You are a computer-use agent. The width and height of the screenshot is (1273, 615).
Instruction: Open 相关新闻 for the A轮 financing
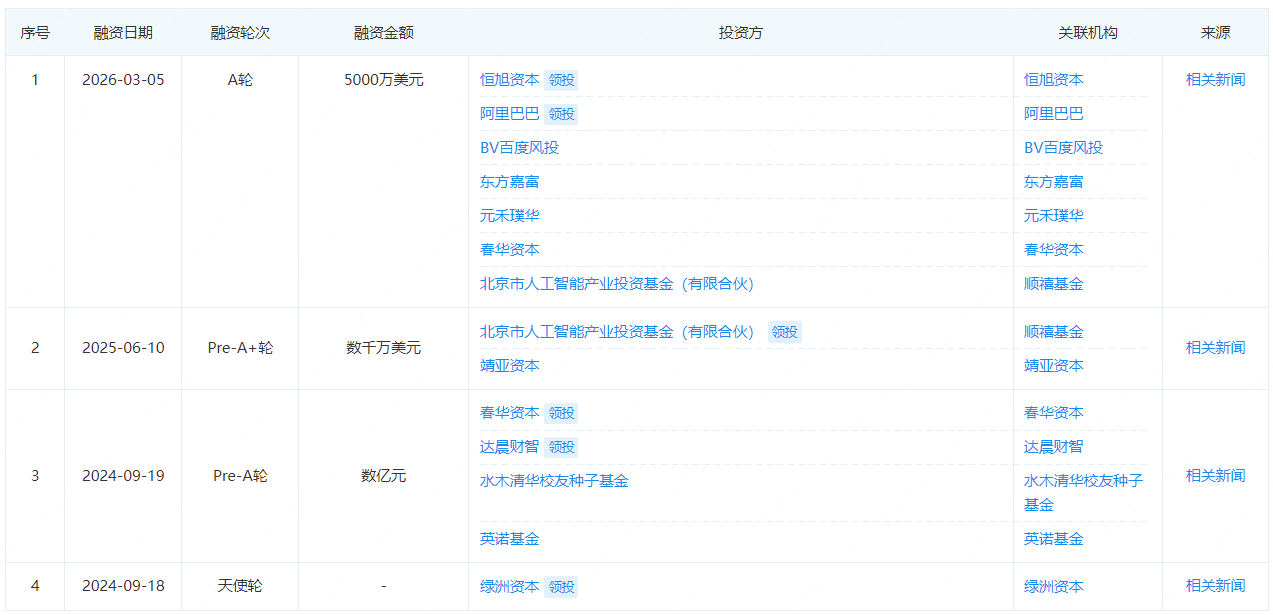click(1215, 80)
